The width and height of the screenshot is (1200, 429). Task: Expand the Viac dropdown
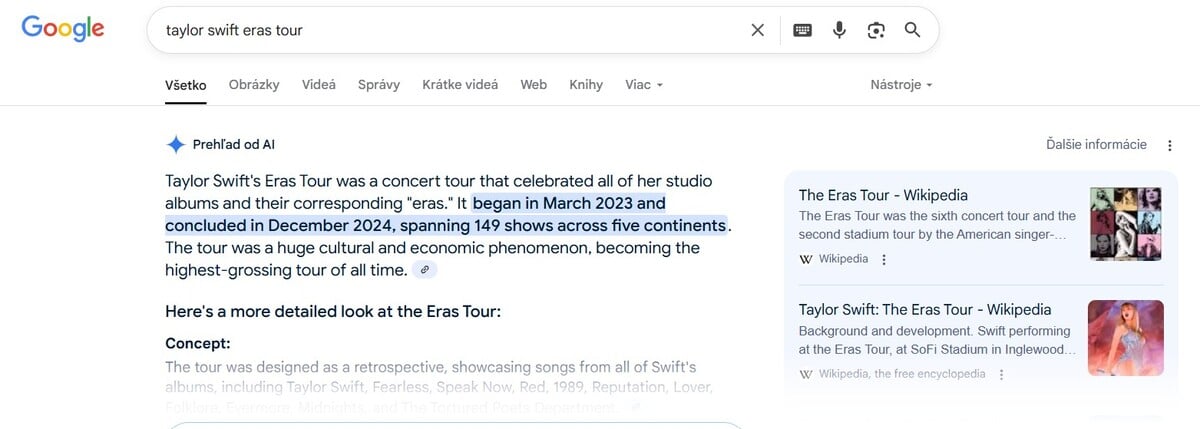[644, 85]
